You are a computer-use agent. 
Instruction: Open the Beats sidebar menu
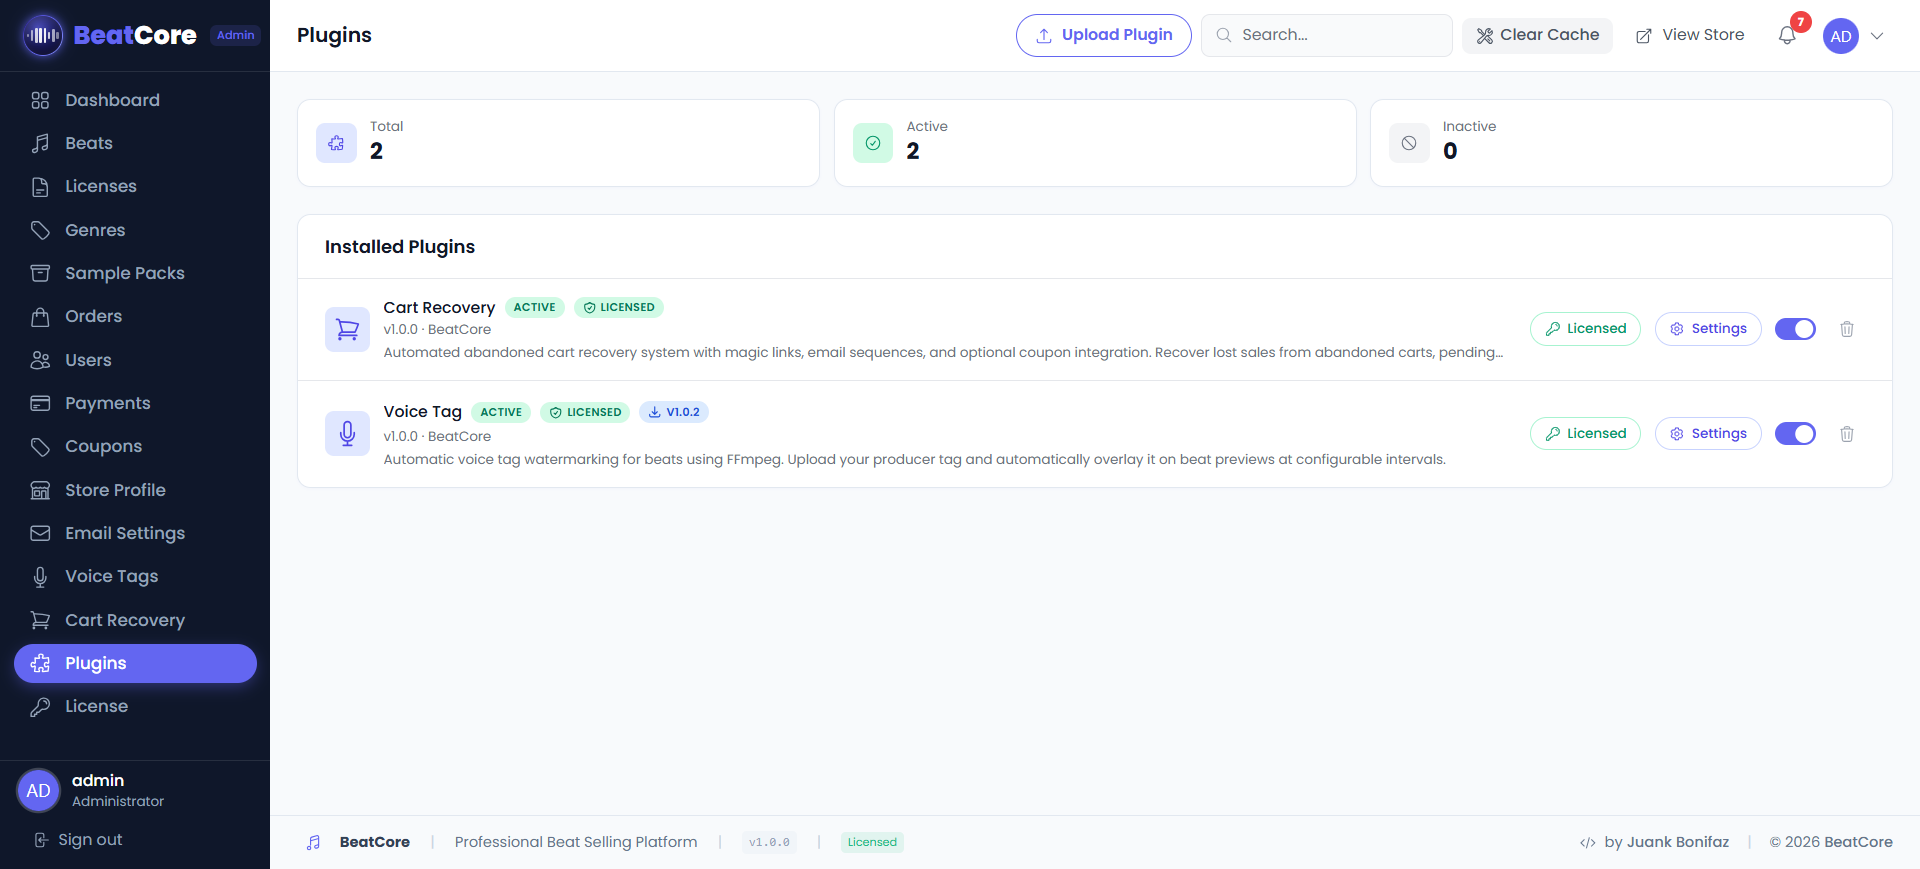tap(89, 143)
